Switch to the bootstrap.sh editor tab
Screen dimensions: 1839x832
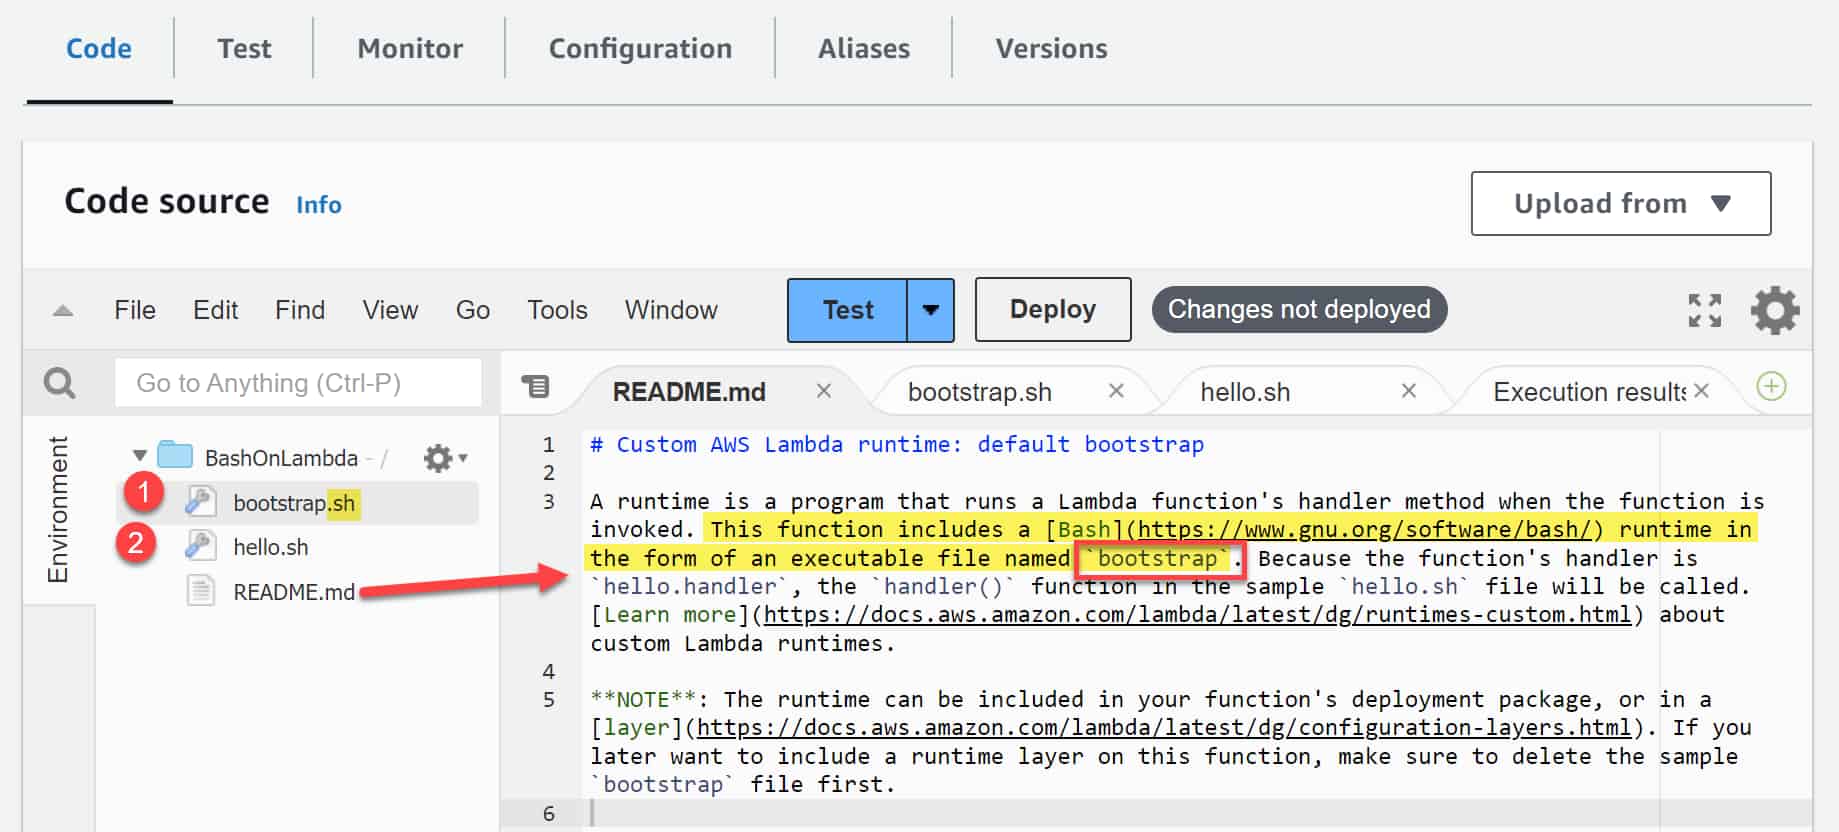click(980, 392)
